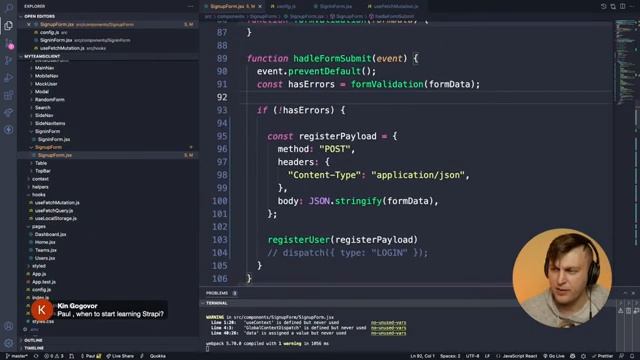Expand the Modal folder
The height and width of the screenshot is (360, 640).
[42, 92]
